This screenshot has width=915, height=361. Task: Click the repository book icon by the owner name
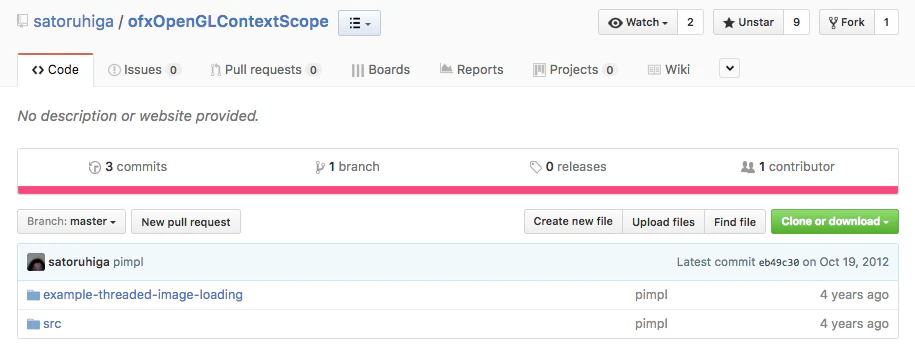coord(23,22)
